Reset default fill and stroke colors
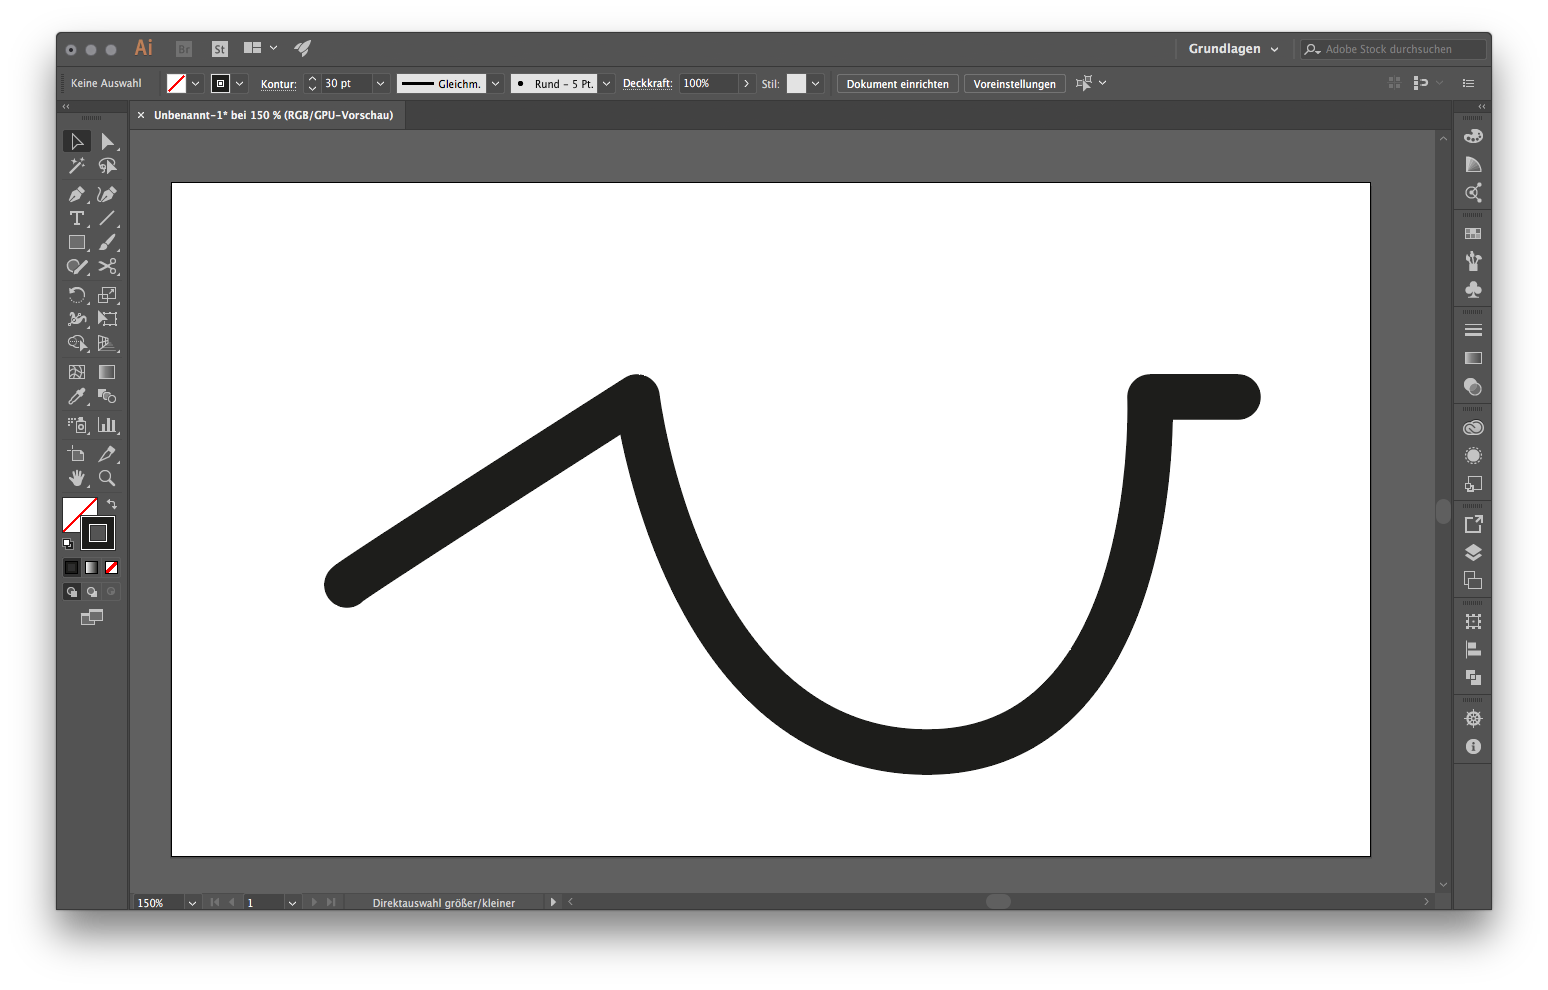This screenshot has width=1548, height=990. [x=68, y=544]
